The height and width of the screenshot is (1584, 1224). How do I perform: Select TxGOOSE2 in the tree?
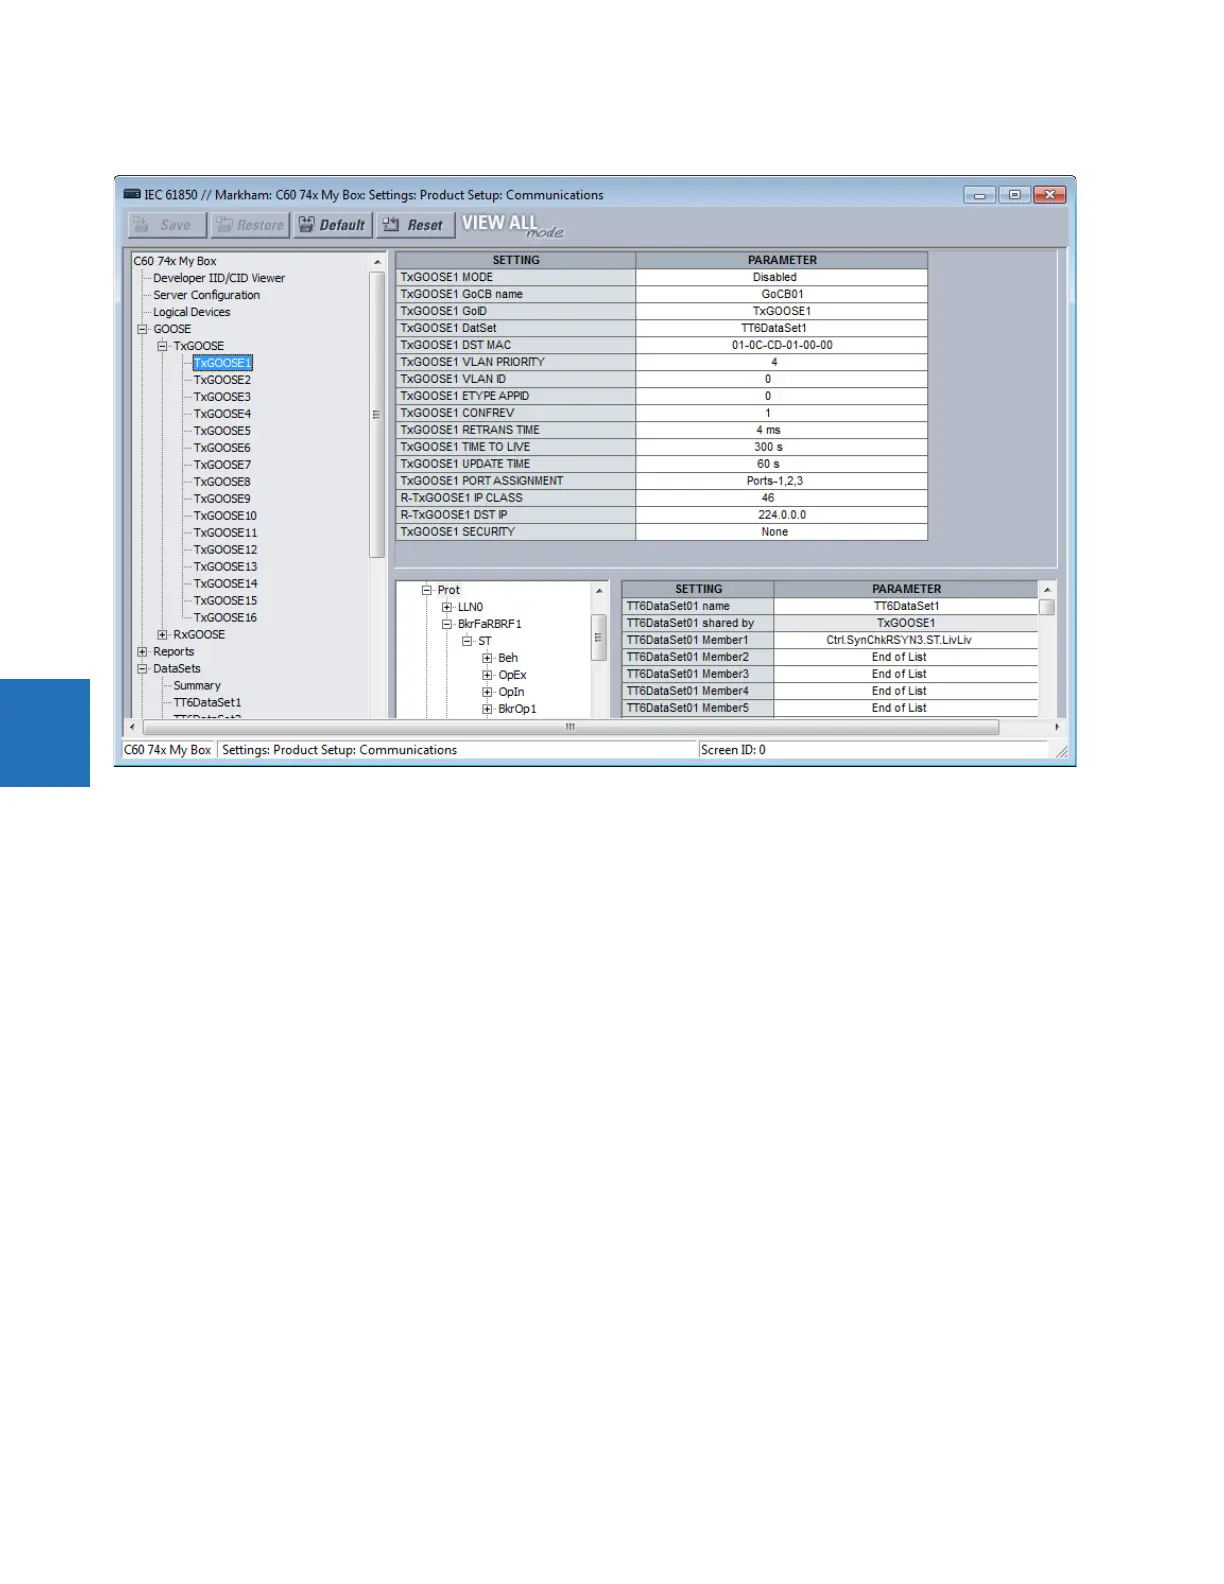coord(222,380)
